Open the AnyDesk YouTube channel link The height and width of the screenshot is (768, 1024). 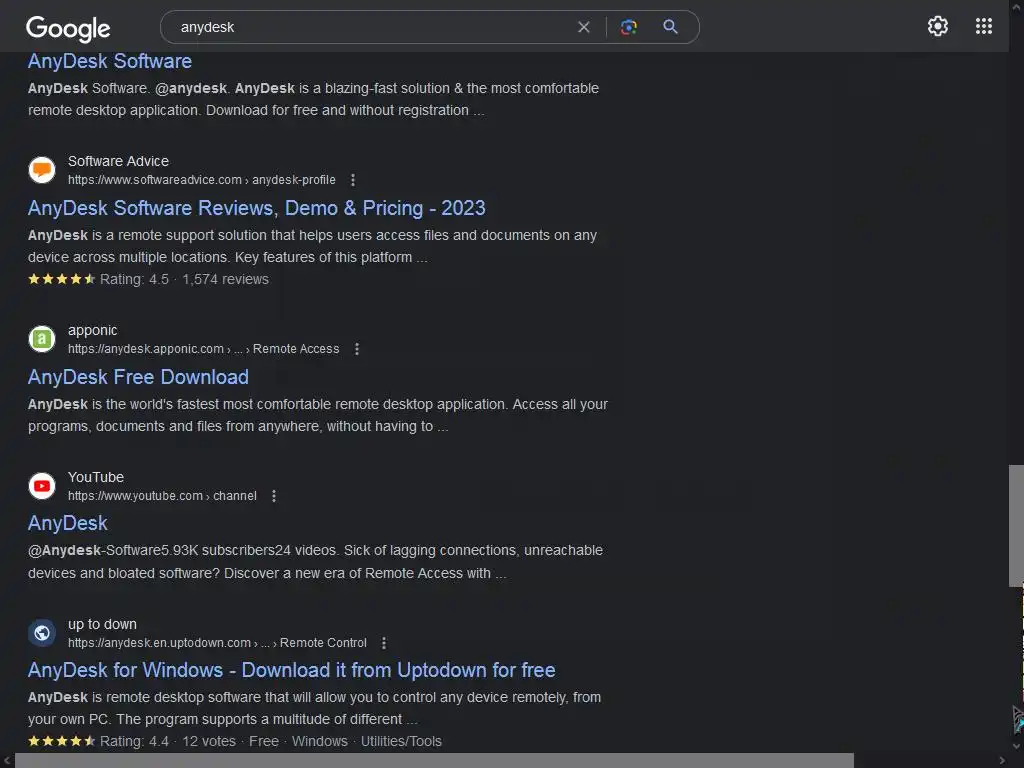(x=67, y=523)
